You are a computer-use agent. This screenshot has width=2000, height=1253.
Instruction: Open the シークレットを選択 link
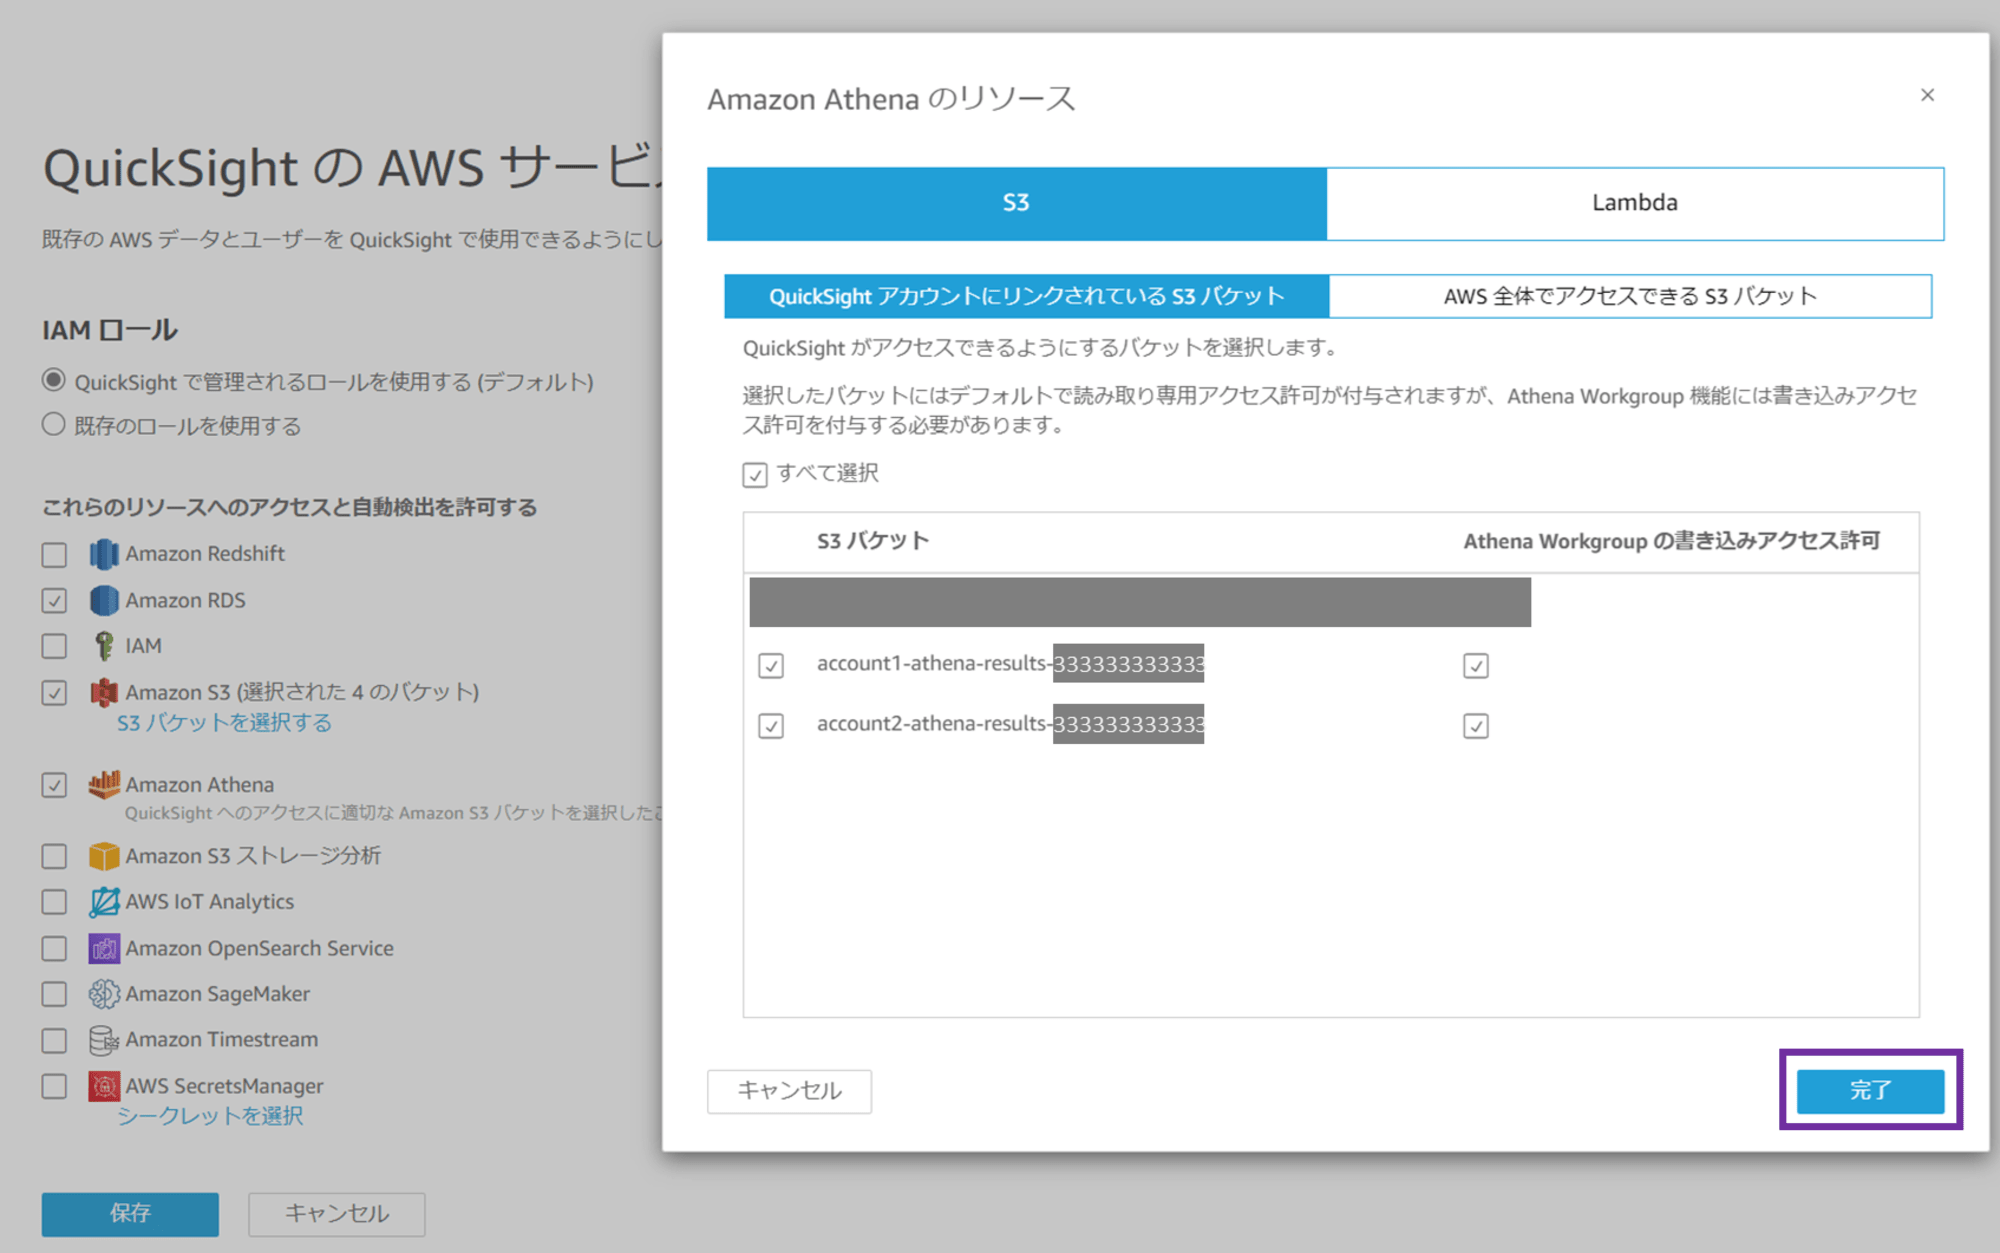[210, 1116]
